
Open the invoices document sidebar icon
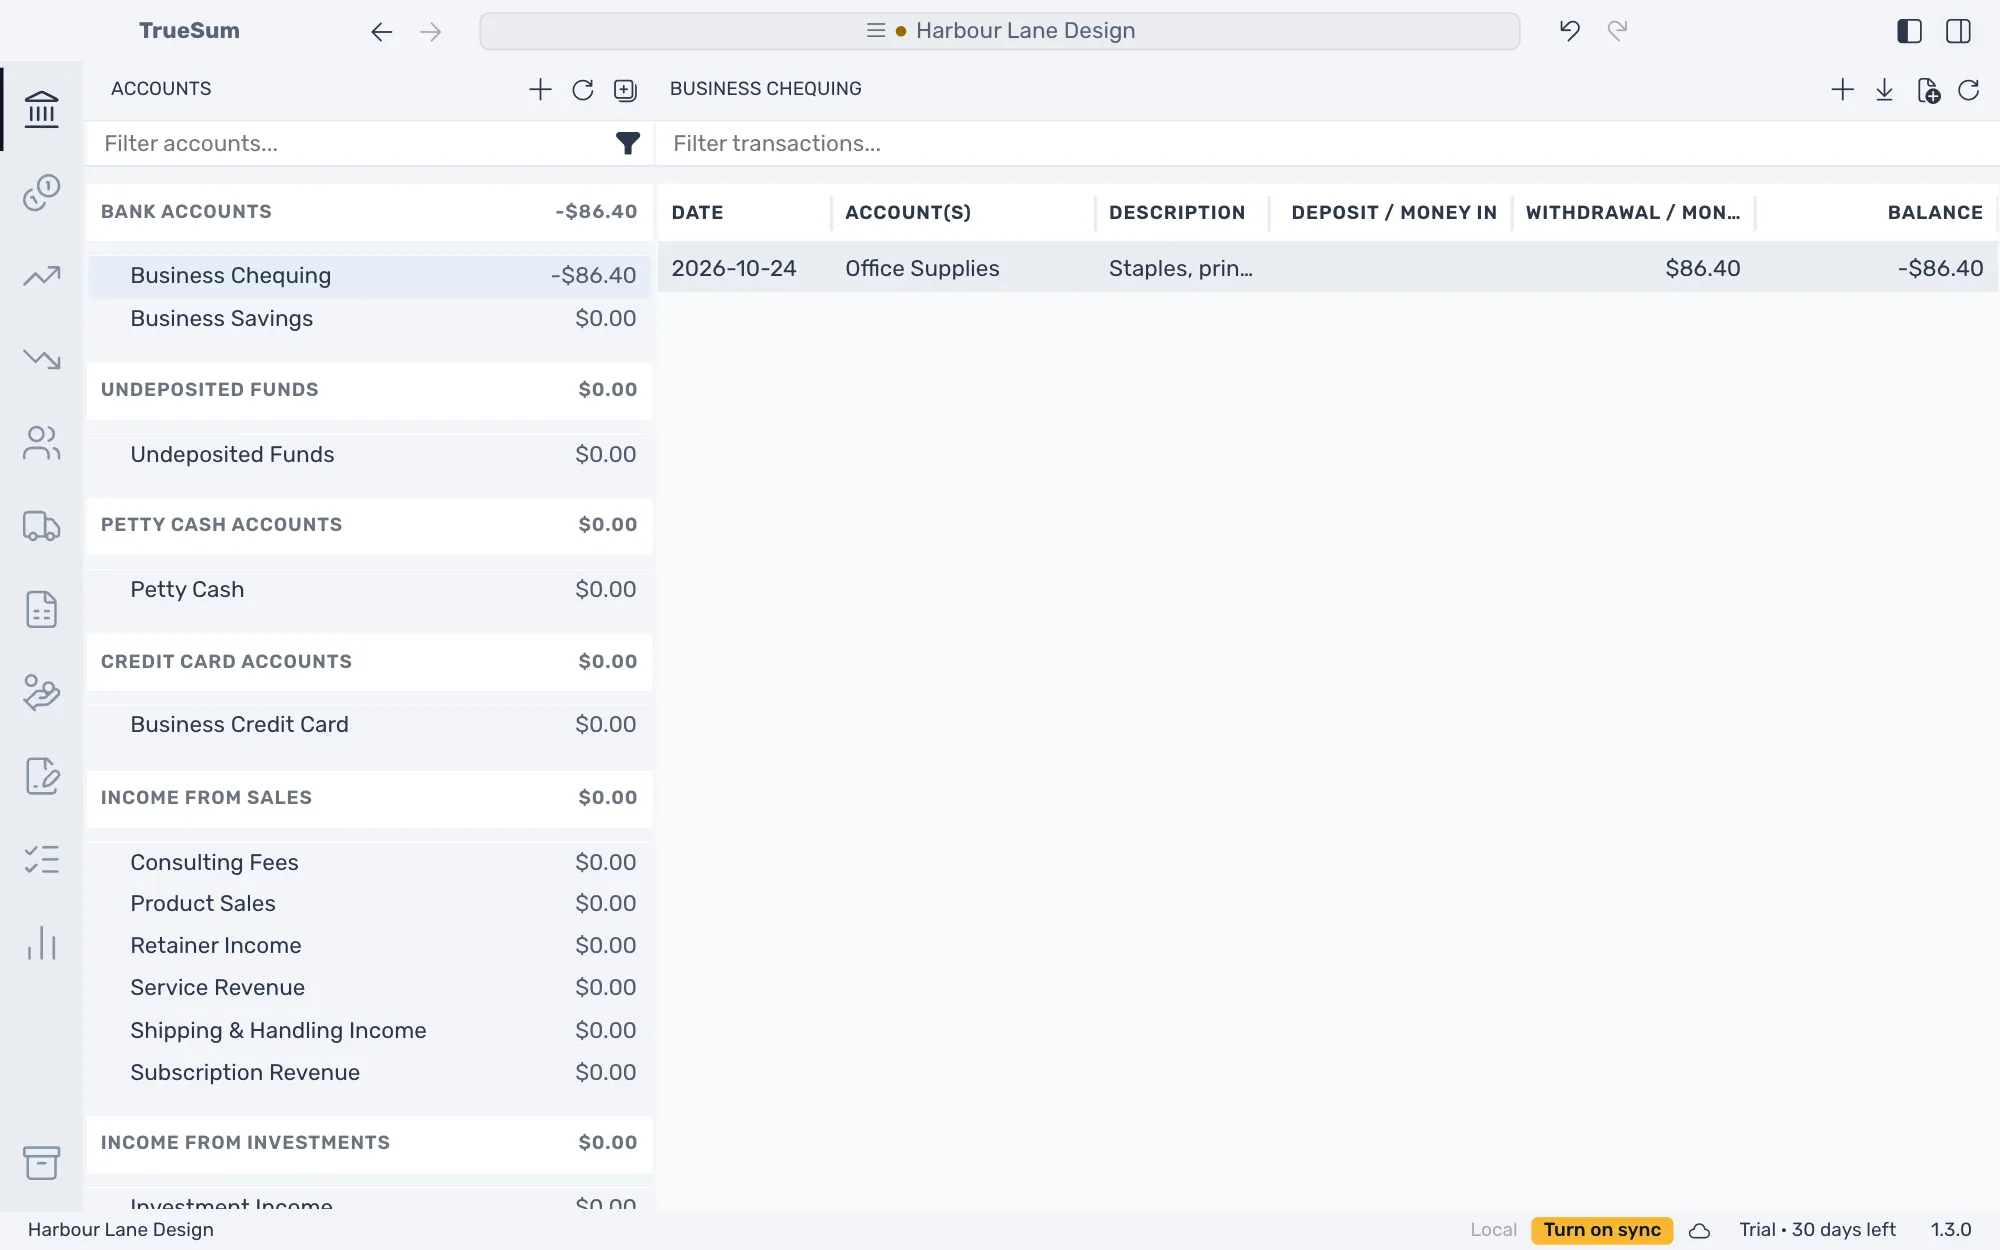(x=41, y=609)
